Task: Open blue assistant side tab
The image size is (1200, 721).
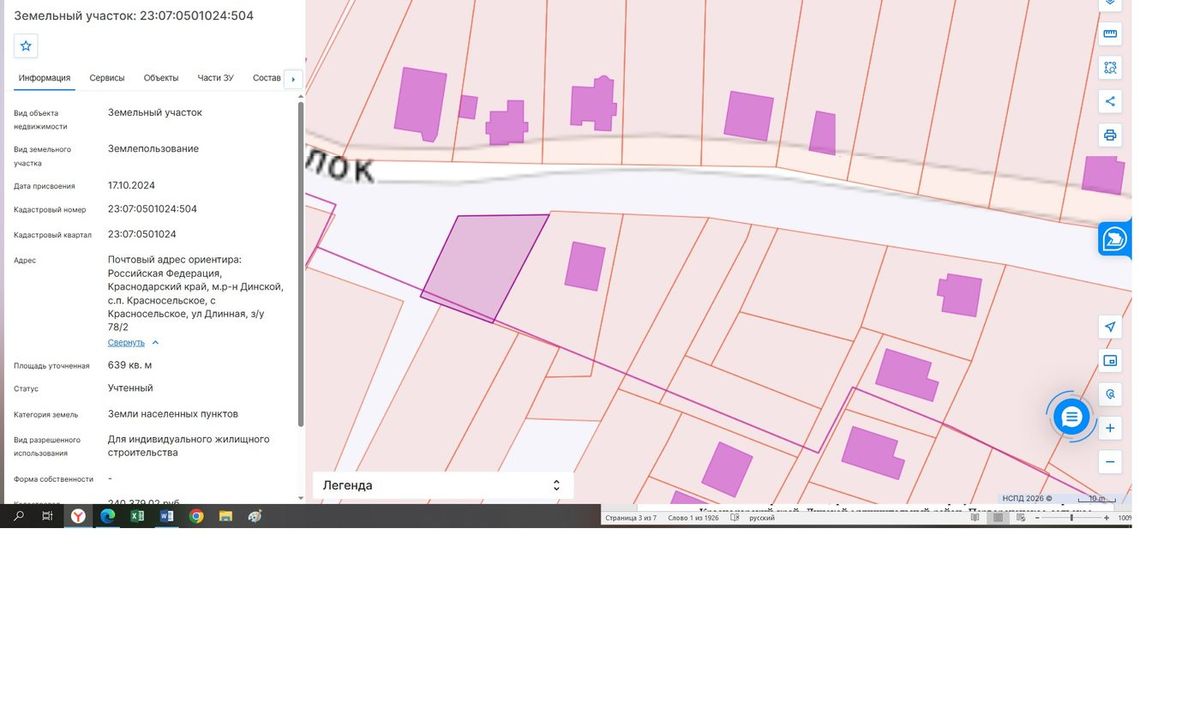Action: click(1114, 239)
